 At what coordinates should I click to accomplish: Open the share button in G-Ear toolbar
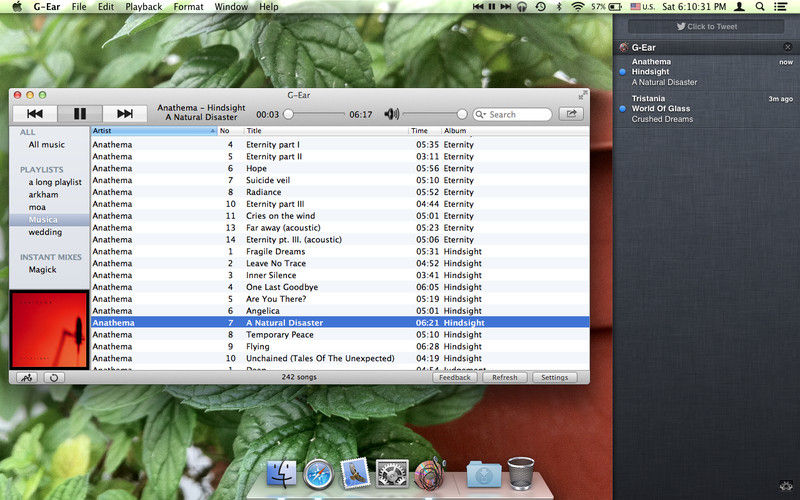tap(571, 114)
